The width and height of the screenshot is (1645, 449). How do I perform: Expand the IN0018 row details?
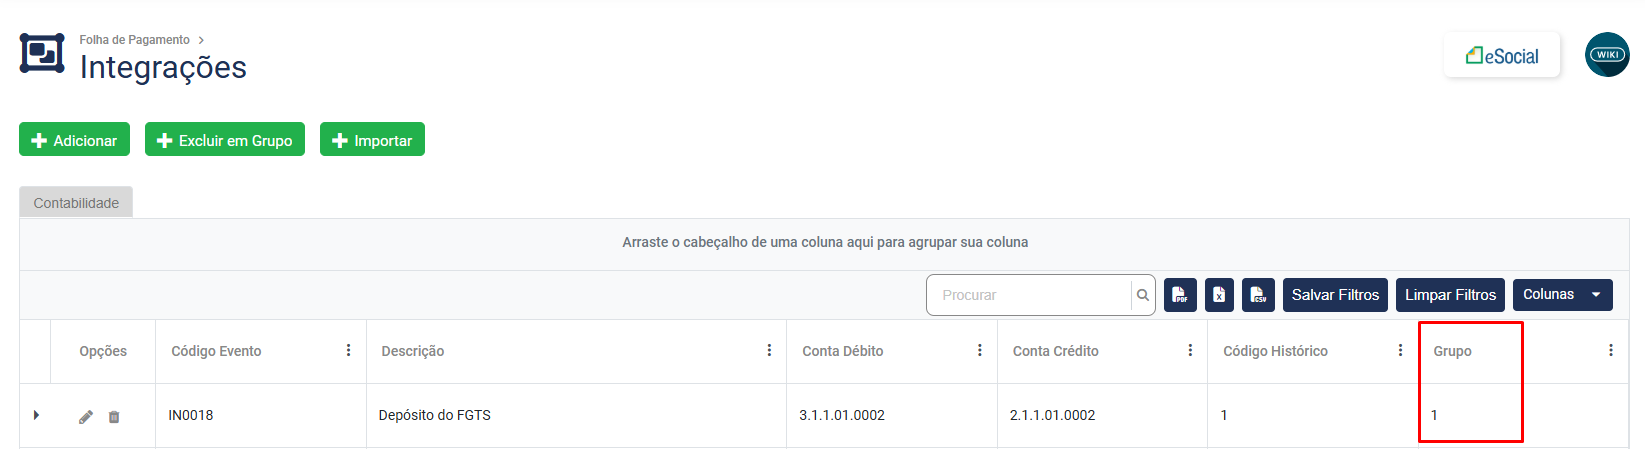click(36, 415)
